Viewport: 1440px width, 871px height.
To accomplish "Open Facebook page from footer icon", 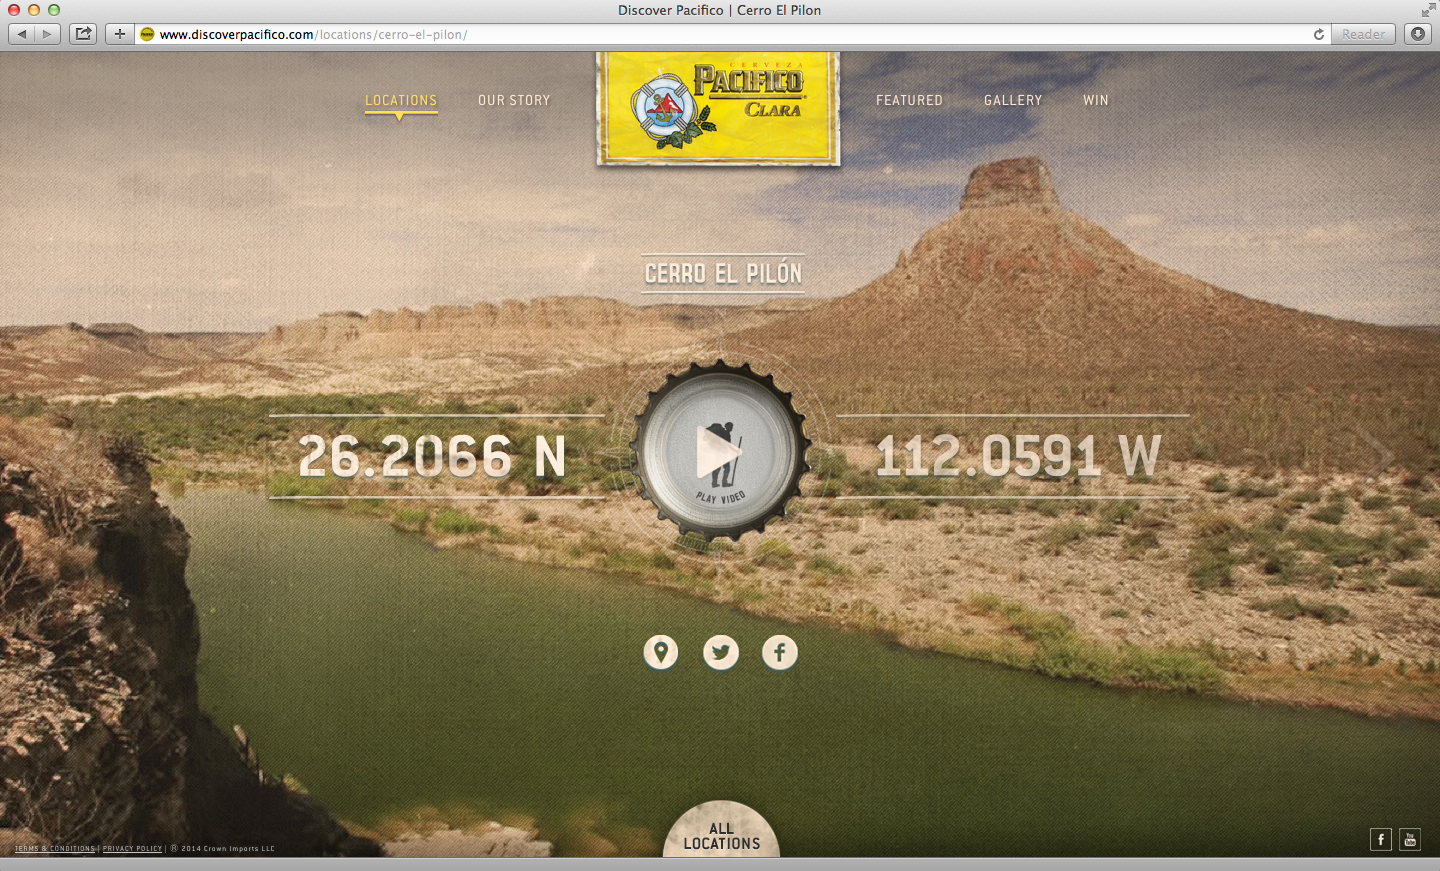I will tap(1381, 840).
